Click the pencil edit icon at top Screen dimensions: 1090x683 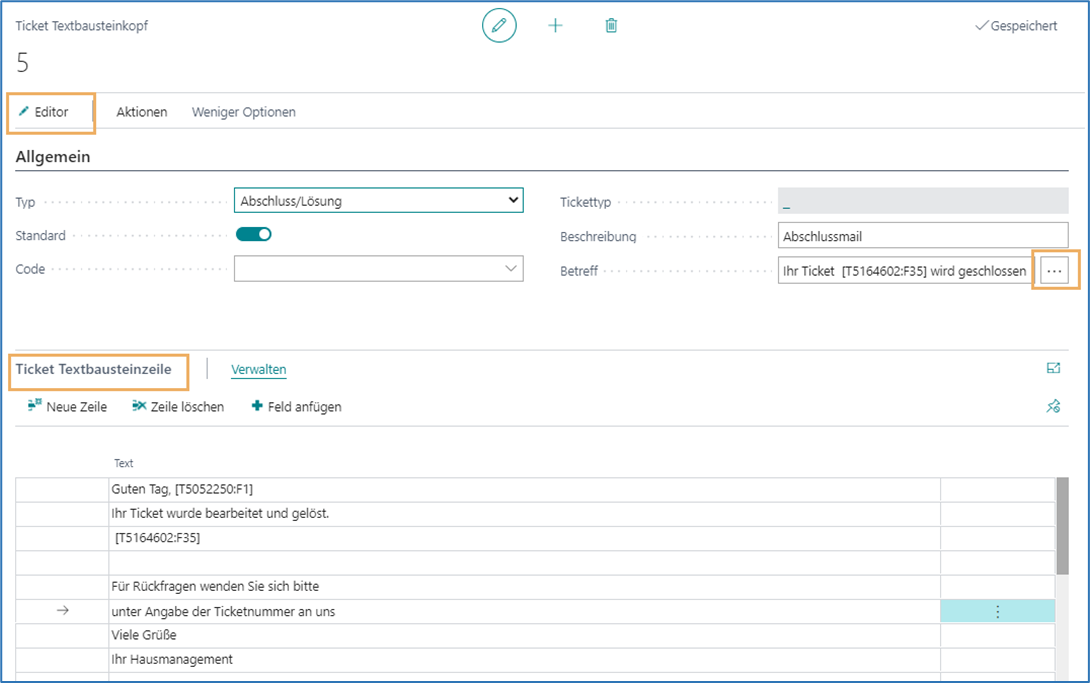click(499, 26)
